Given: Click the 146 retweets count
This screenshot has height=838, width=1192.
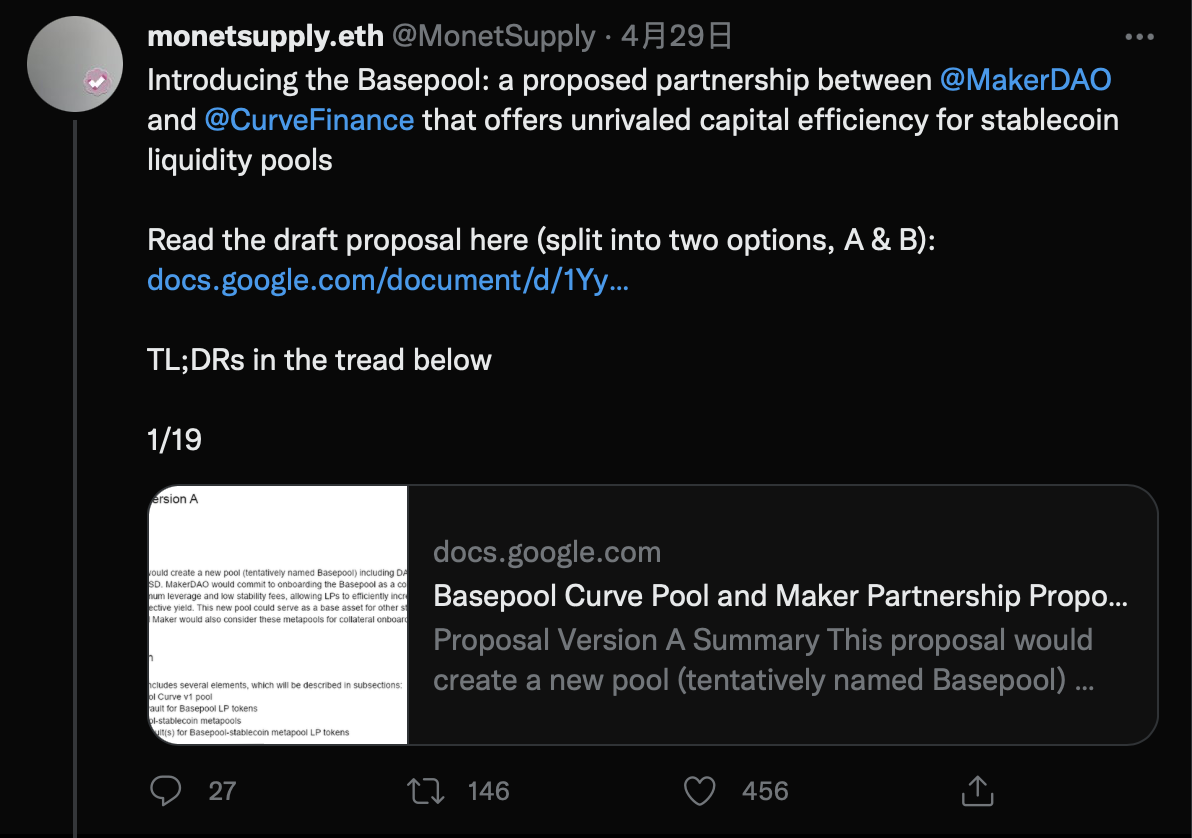Looking at the screenshot, I should [x=489, y=791].
